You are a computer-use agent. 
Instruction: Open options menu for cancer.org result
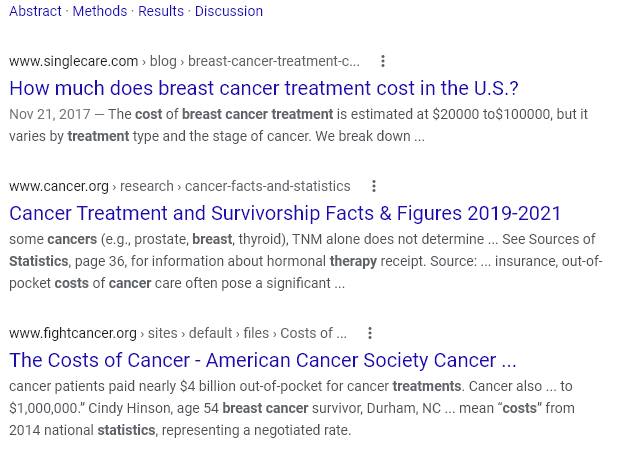point(373,186)
